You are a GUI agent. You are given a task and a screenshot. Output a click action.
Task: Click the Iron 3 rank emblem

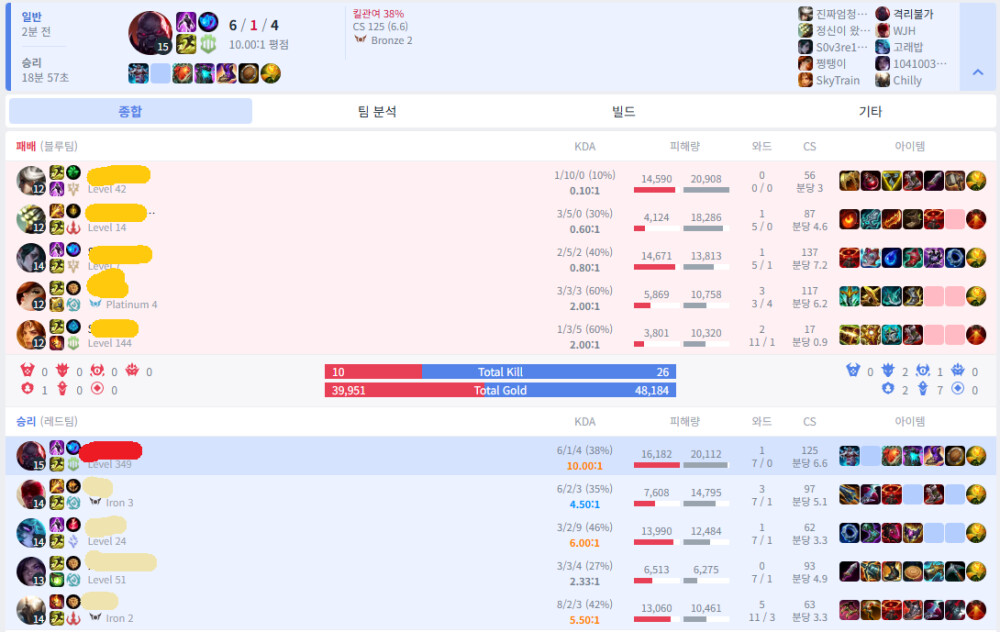pos(95,503)
